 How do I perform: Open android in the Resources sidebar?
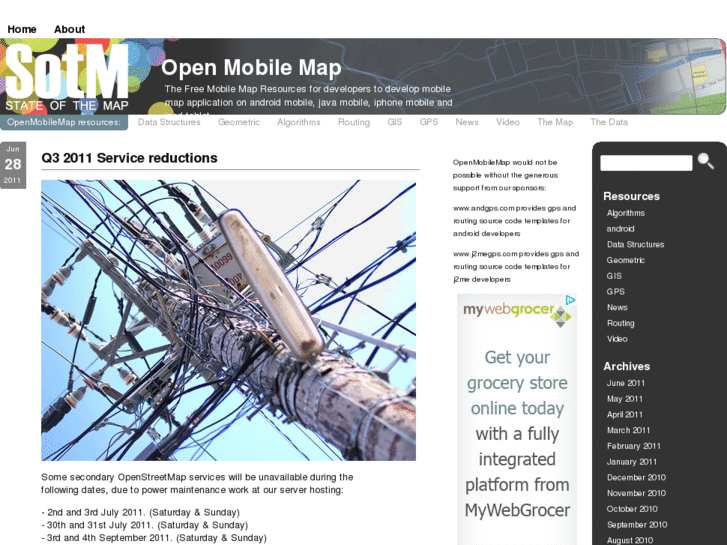click(x=620, y=229)
